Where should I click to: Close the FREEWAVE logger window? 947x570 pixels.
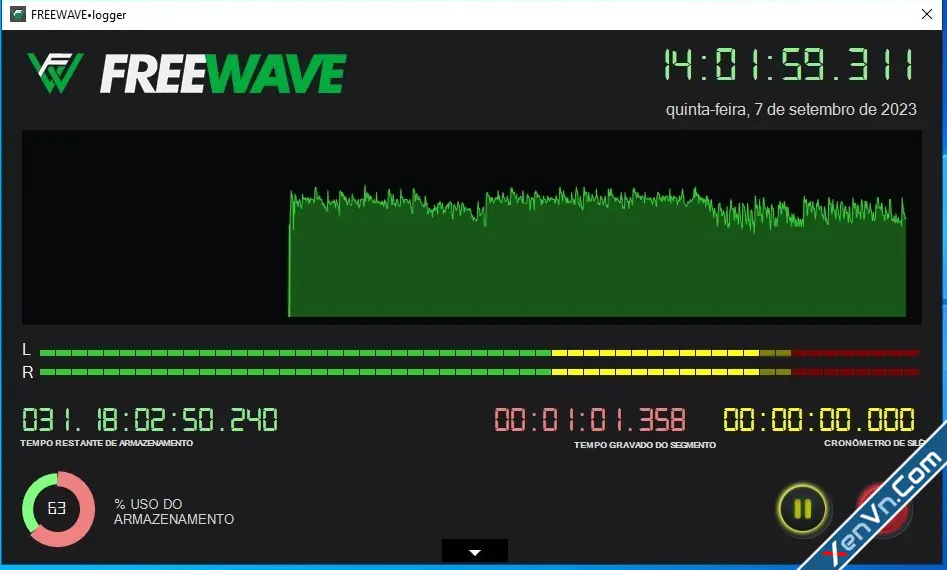[927, 14]
